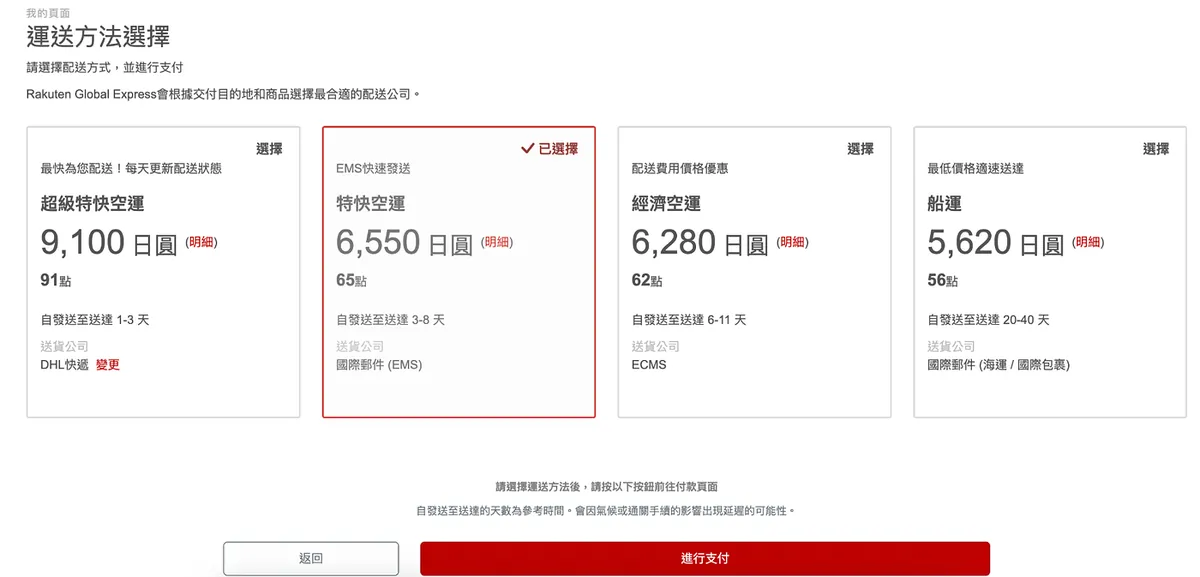View 明細 for the 5,620 yen option

1089,242
